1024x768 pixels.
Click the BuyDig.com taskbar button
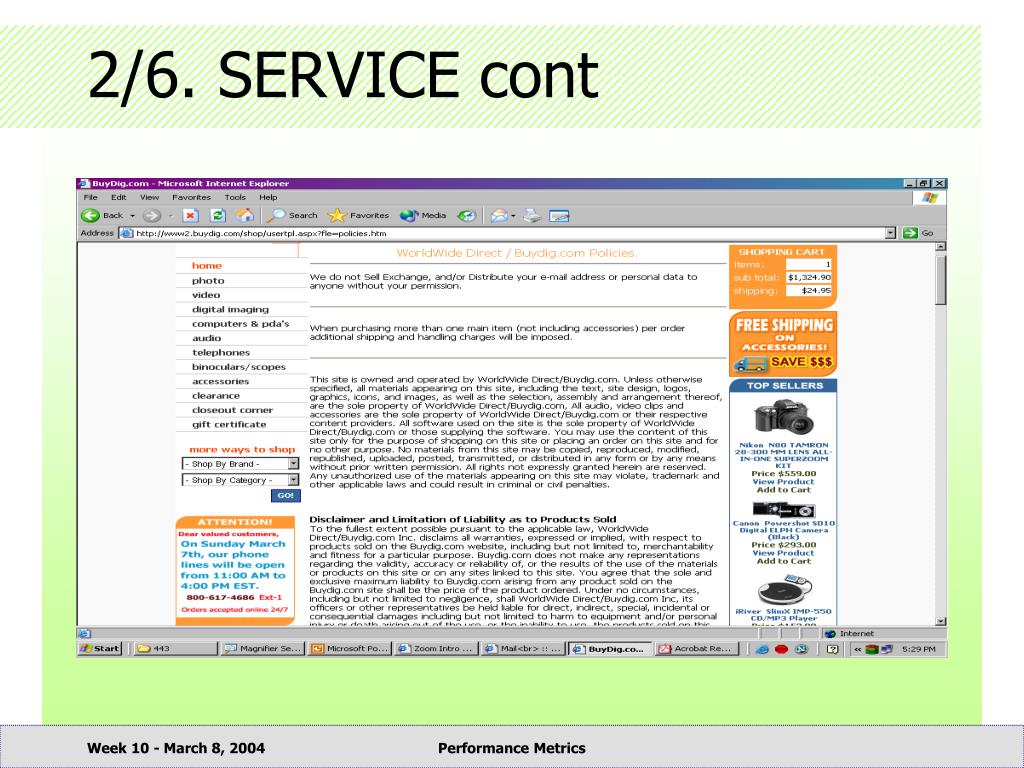[x=610, y=648]
